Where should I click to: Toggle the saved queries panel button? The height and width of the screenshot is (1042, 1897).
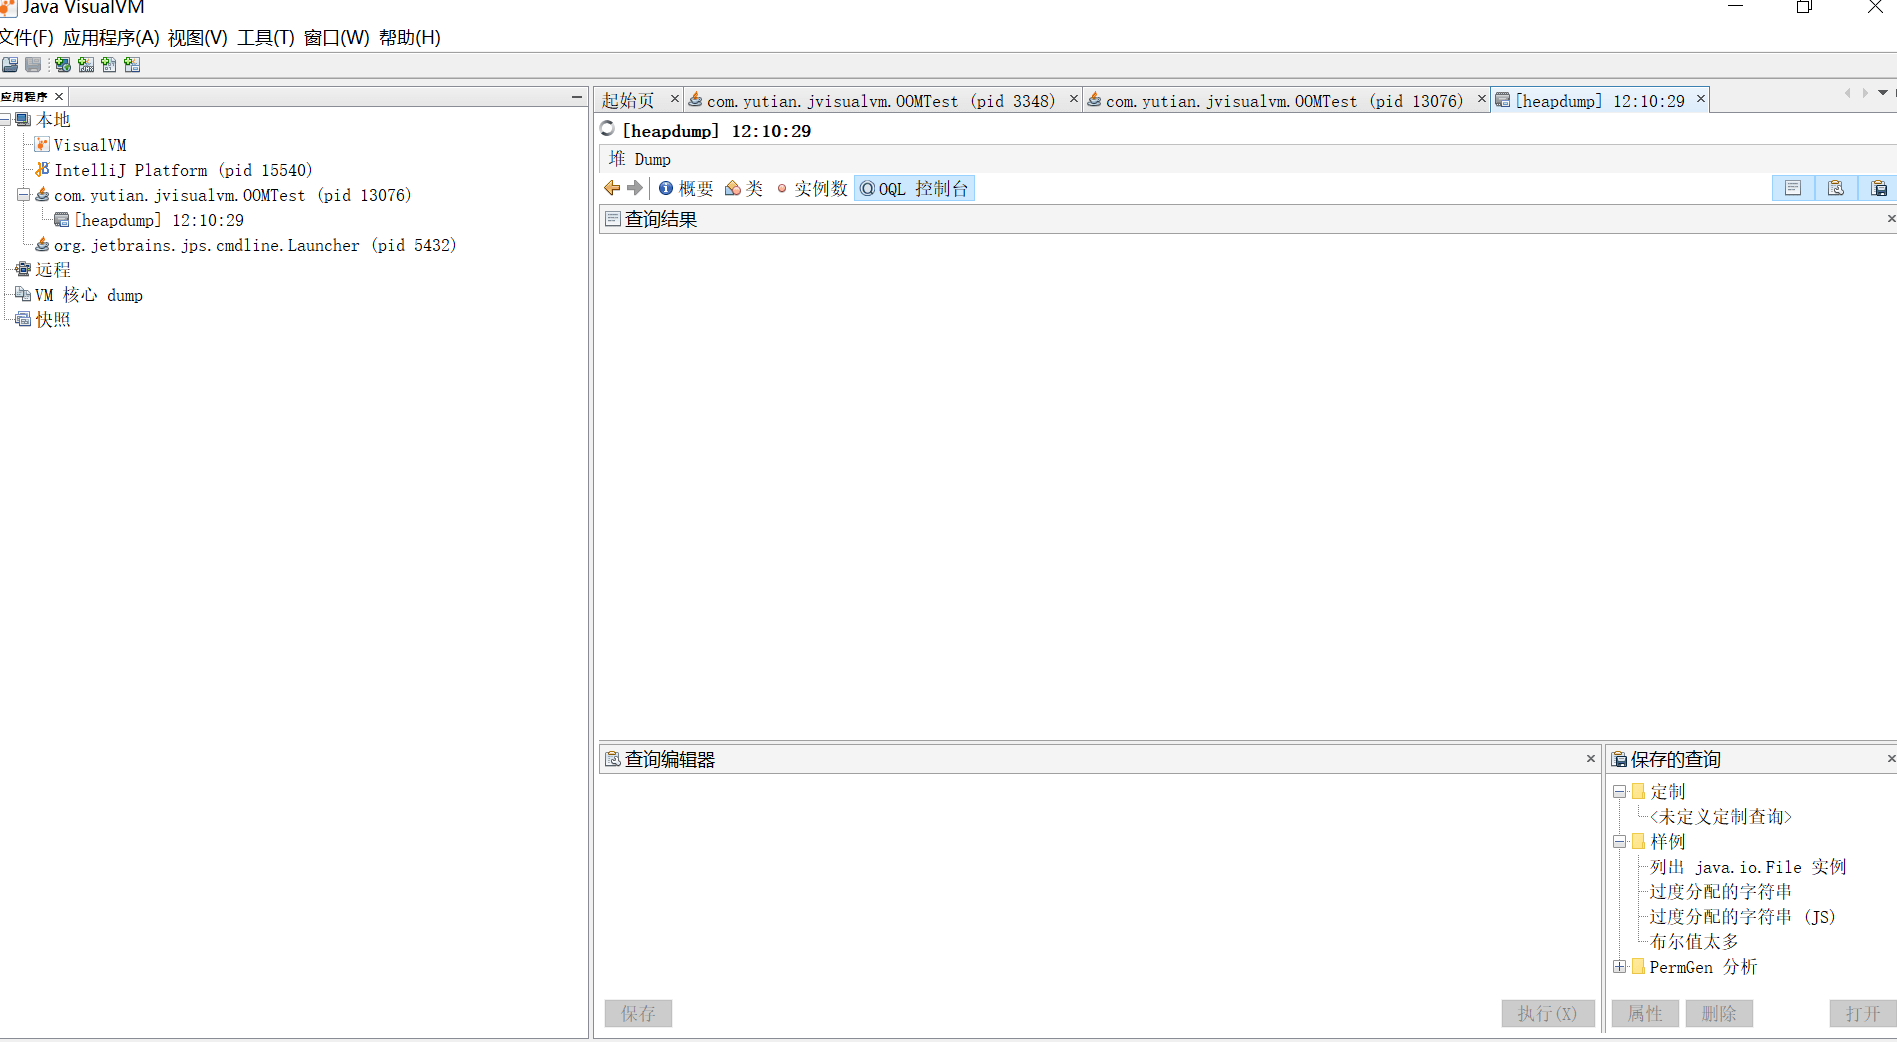coord(1878,188)
